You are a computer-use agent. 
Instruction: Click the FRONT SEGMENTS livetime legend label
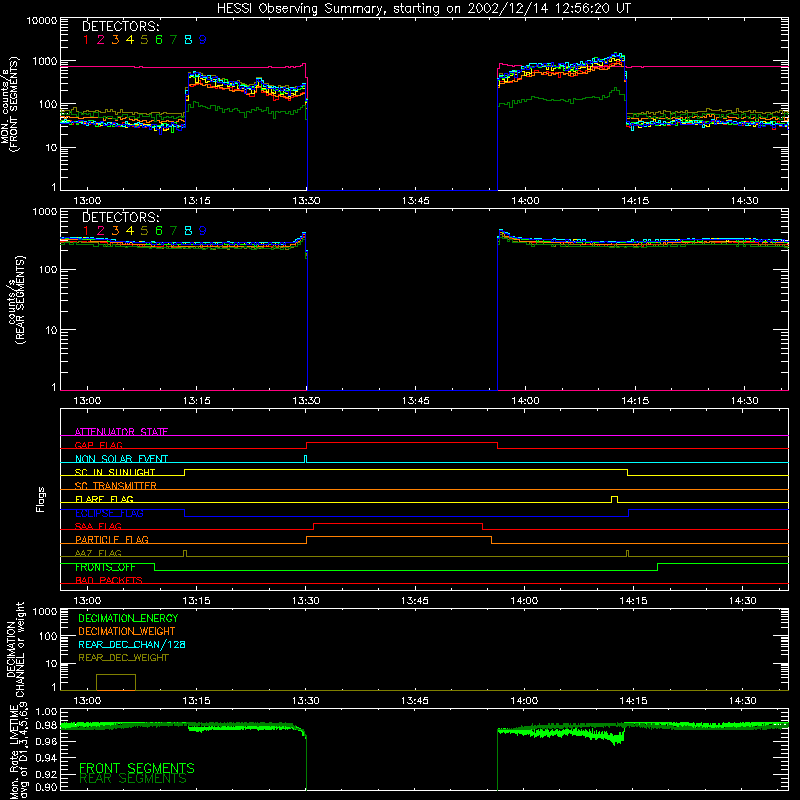(137, 768)
